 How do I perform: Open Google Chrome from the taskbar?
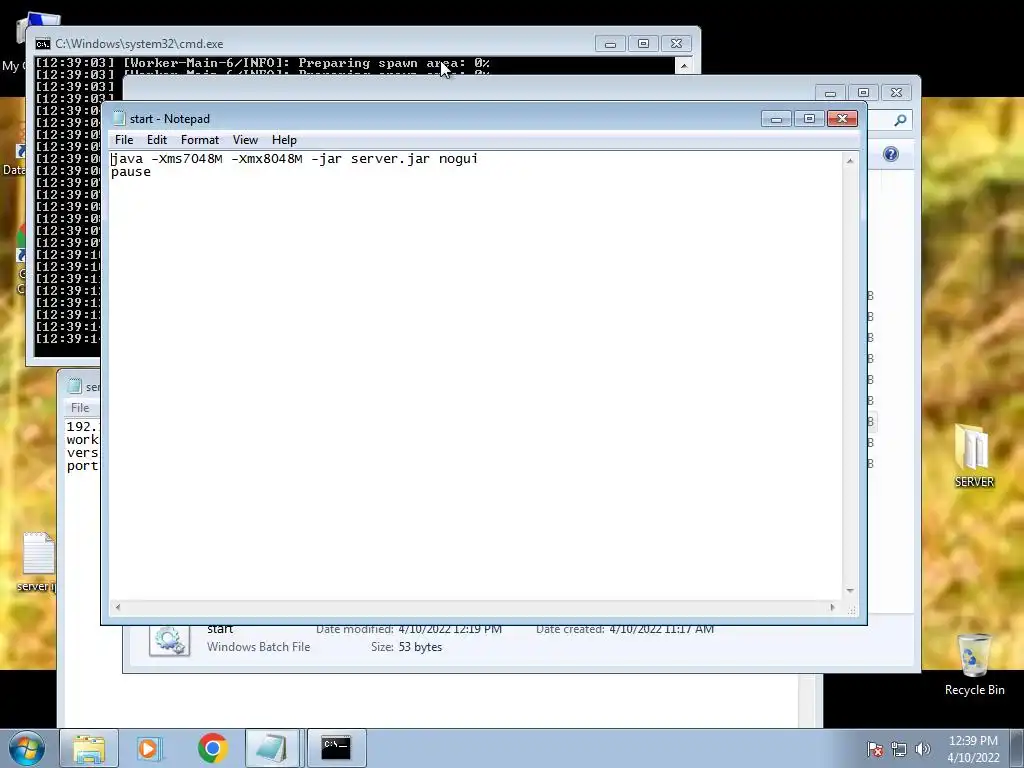pyautogui.click(x=212, y=748)
